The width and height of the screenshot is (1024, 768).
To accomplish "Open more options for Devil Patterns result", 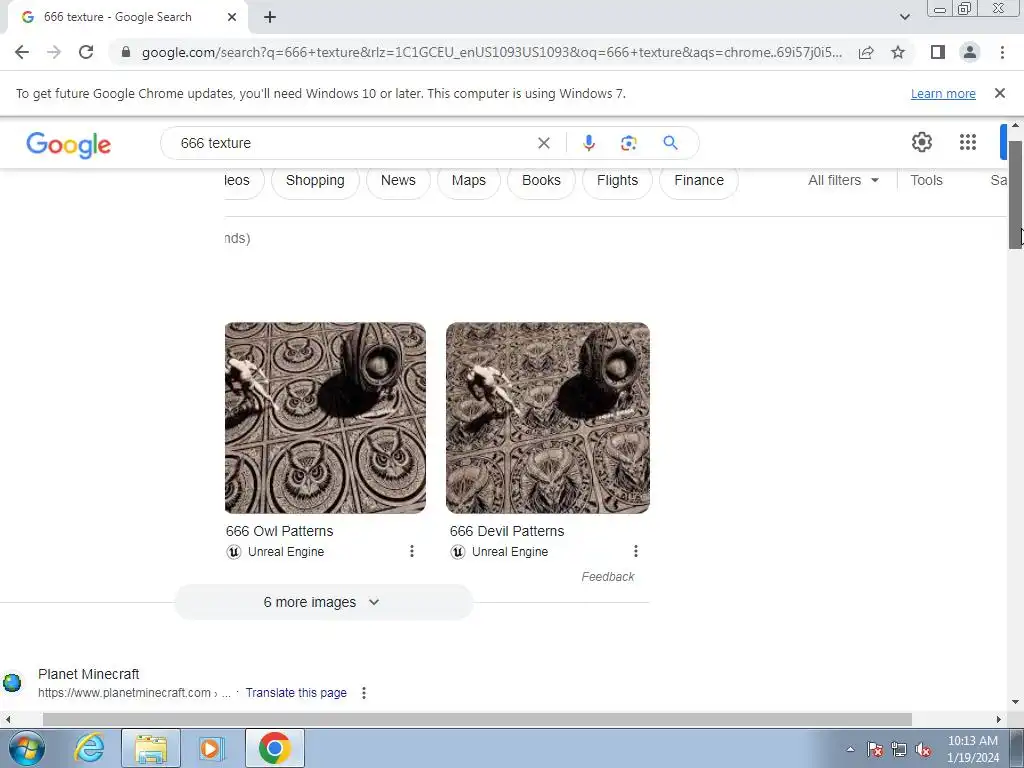I will [635, 551].
